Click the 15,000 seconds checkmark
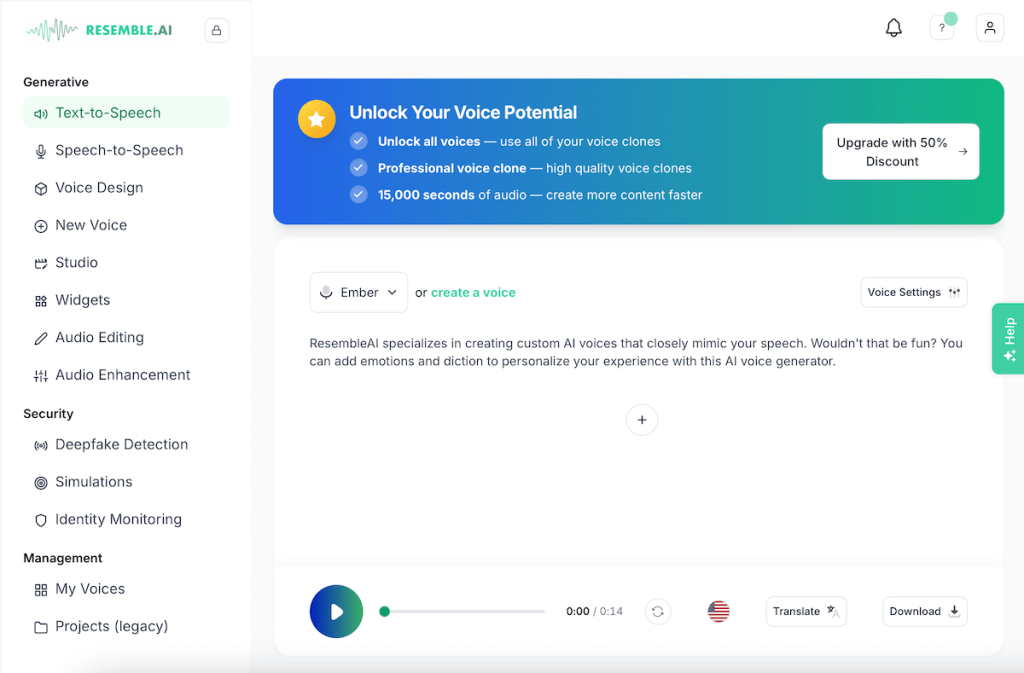1024x673 pixels. coord(359,195)
